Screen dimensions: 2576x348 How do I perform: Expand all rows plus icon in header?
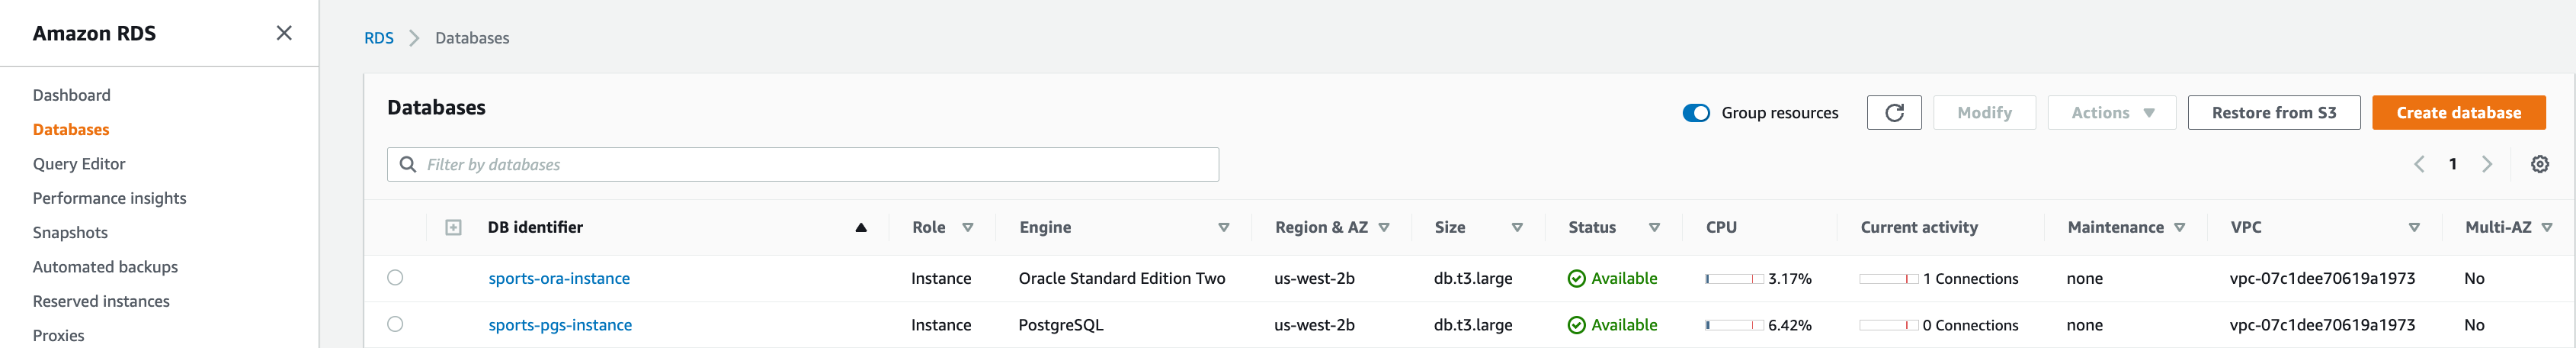pyautogui.click(x=453, y=228)
